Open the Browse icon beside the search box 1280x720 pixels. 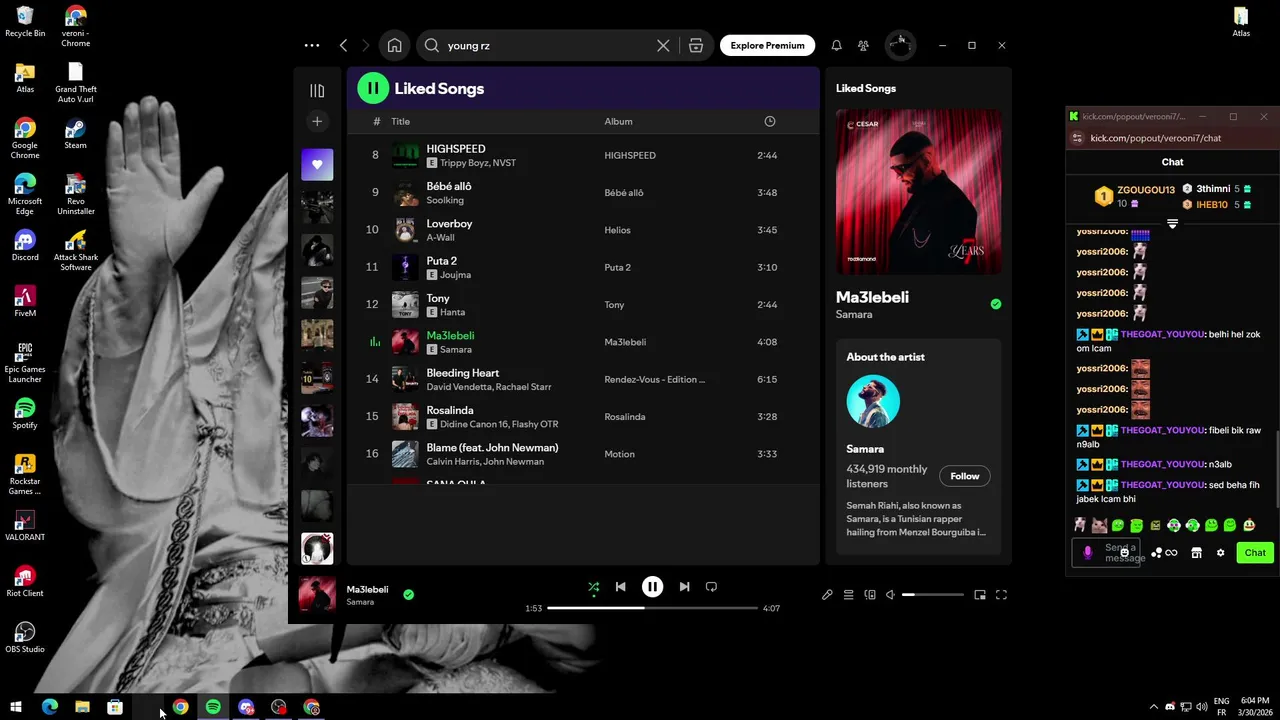(x=696, y=45)
